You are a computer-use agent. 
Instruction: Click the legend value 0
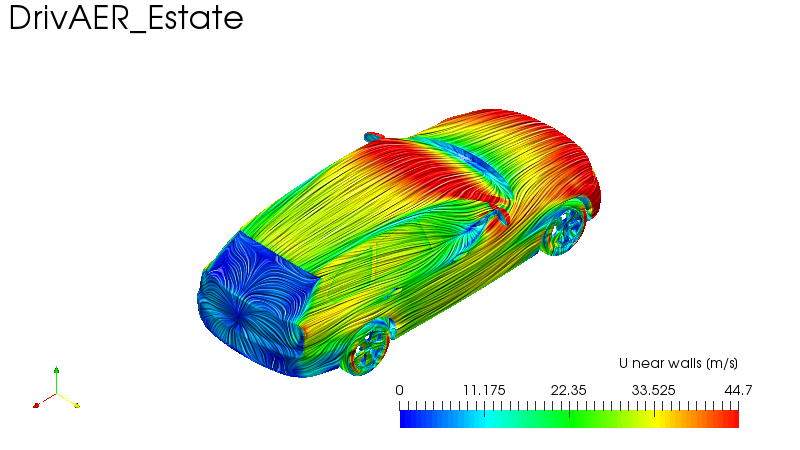pyautogui.click(x=399, y=391)
